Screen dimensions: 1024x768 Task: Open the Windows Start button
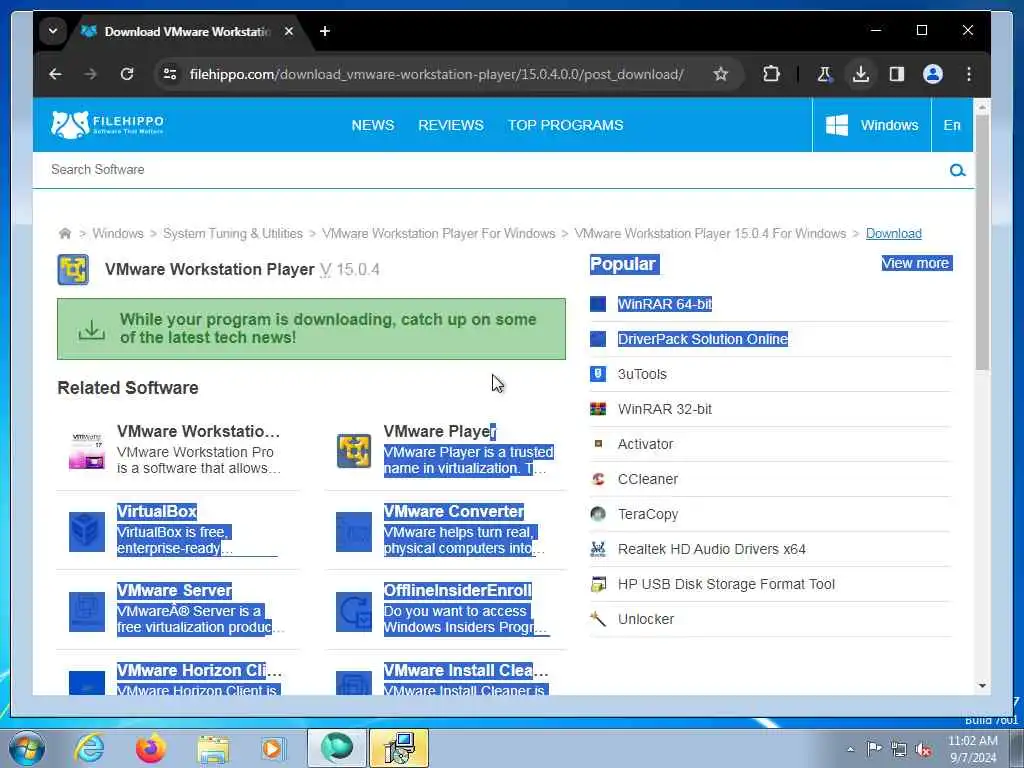pos(26,748)
